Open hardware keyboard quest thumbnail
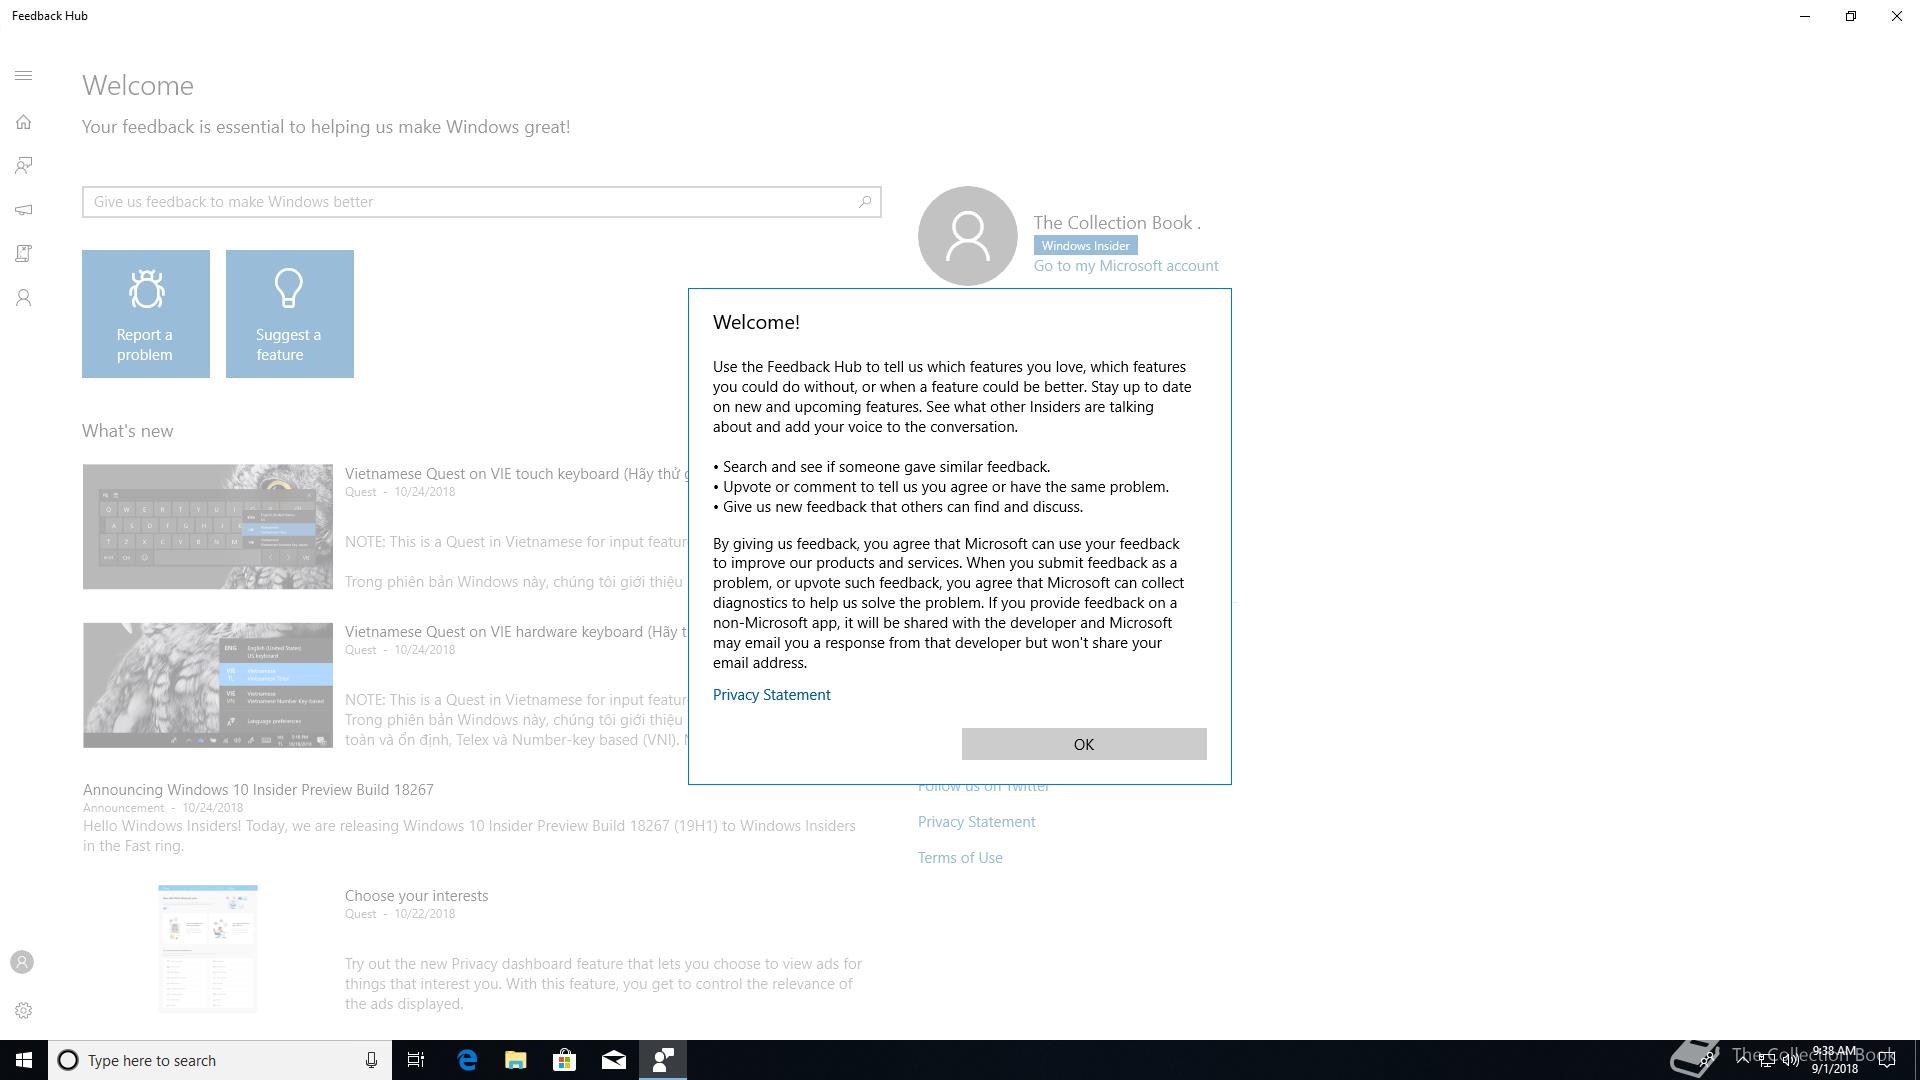 pyautogui.click(x=208, y=685)
